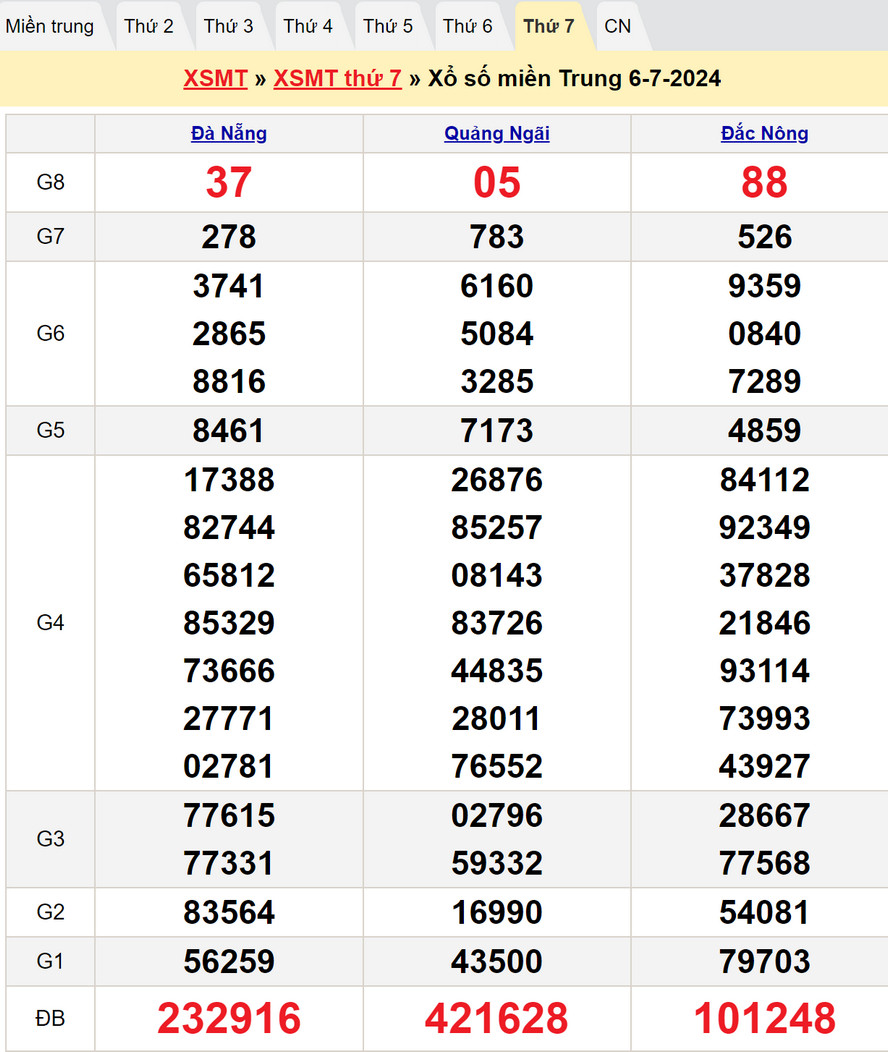Image resolution: width=888 pixels, height=1052 pixels.
Task: Select the active Thứ 7 tab
Action: coord(549,26)
